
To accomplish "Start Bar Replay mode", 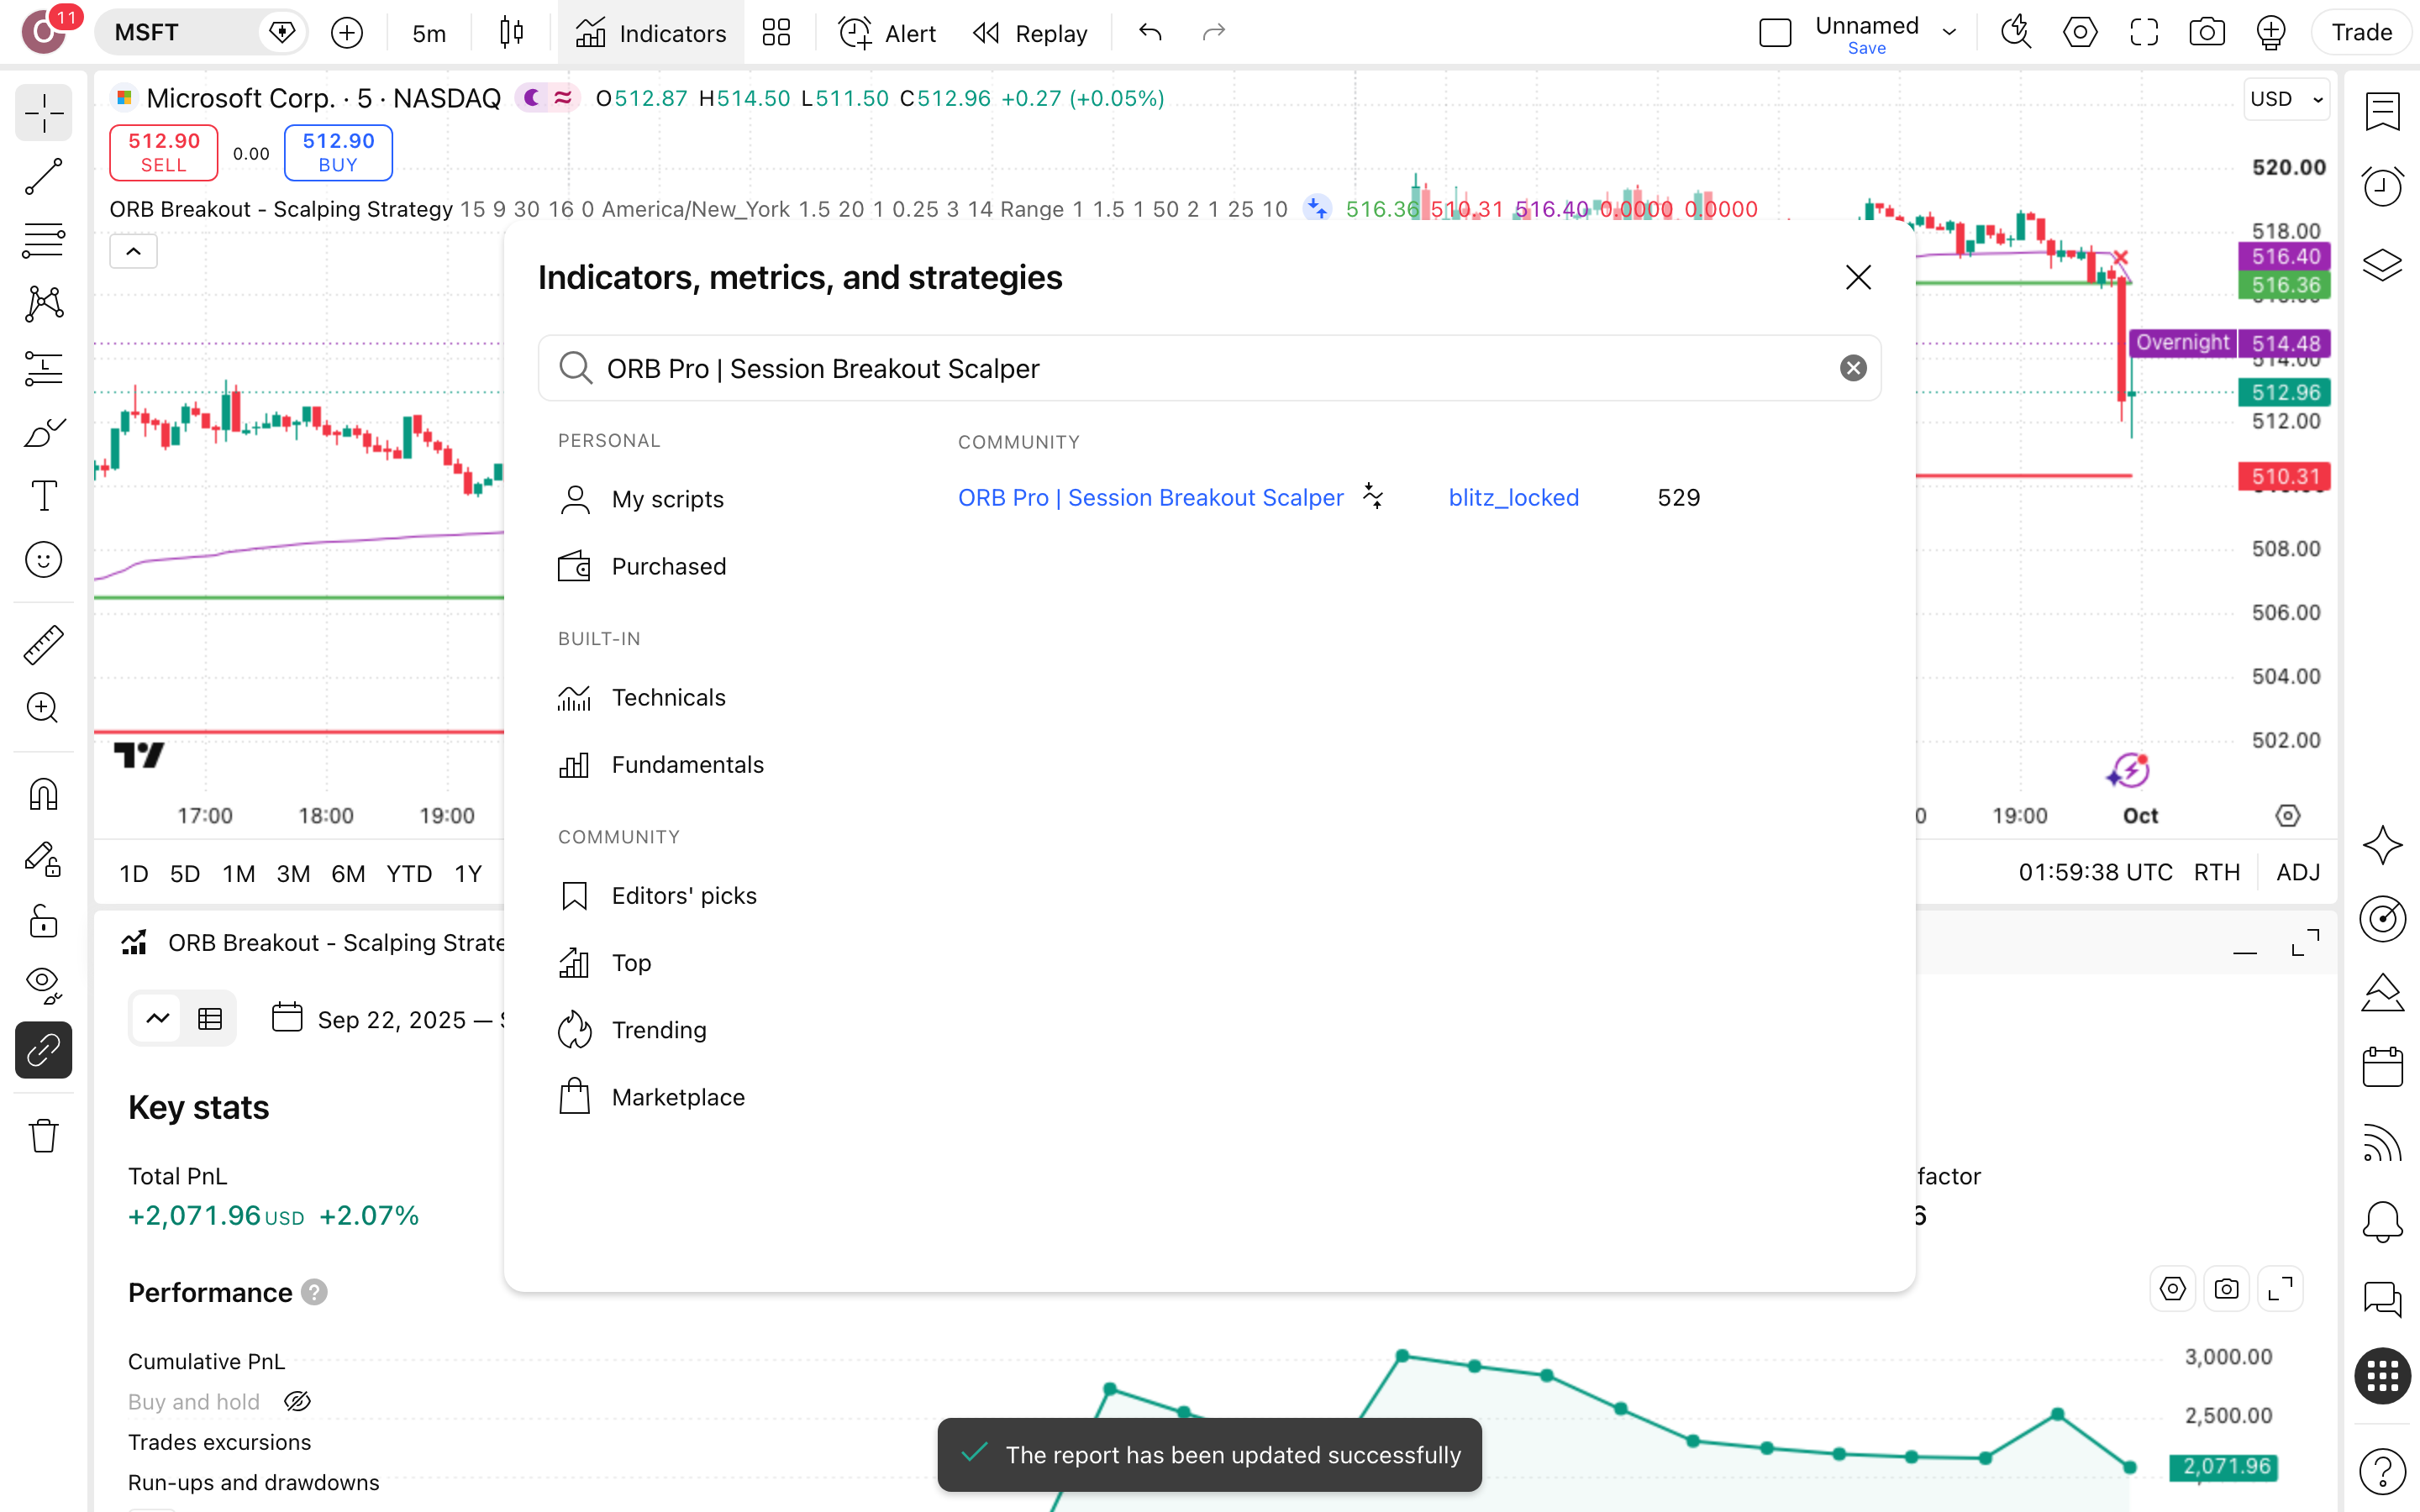I will click(x=1030, y=33).
